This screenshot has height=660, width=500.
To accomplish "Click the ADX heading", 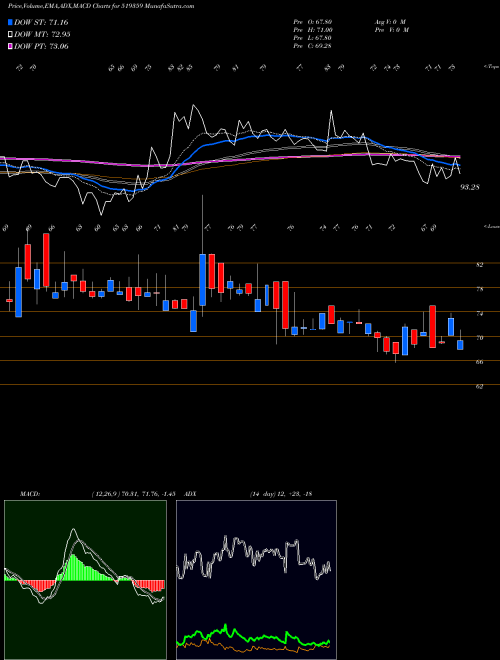I will [x=191, y=494].
